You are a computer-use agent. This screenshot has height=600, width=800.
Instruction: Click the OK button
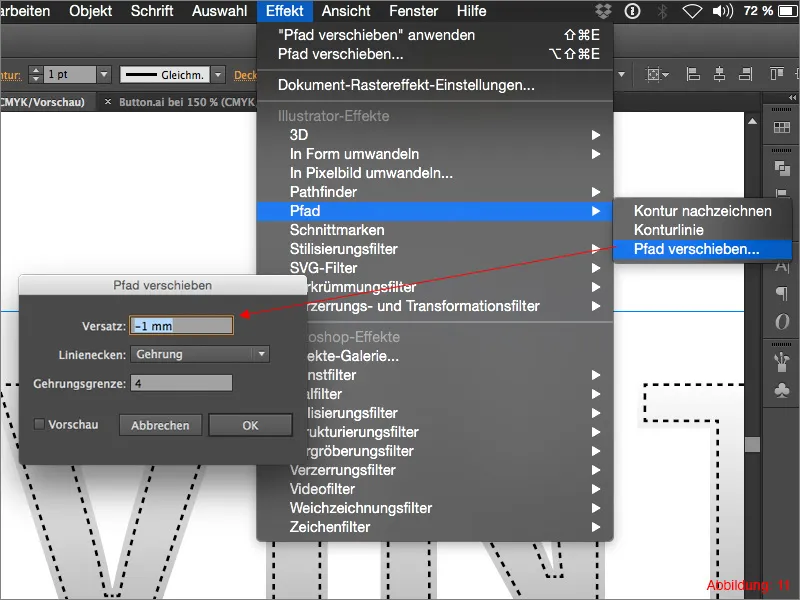(x=251, y=425)
